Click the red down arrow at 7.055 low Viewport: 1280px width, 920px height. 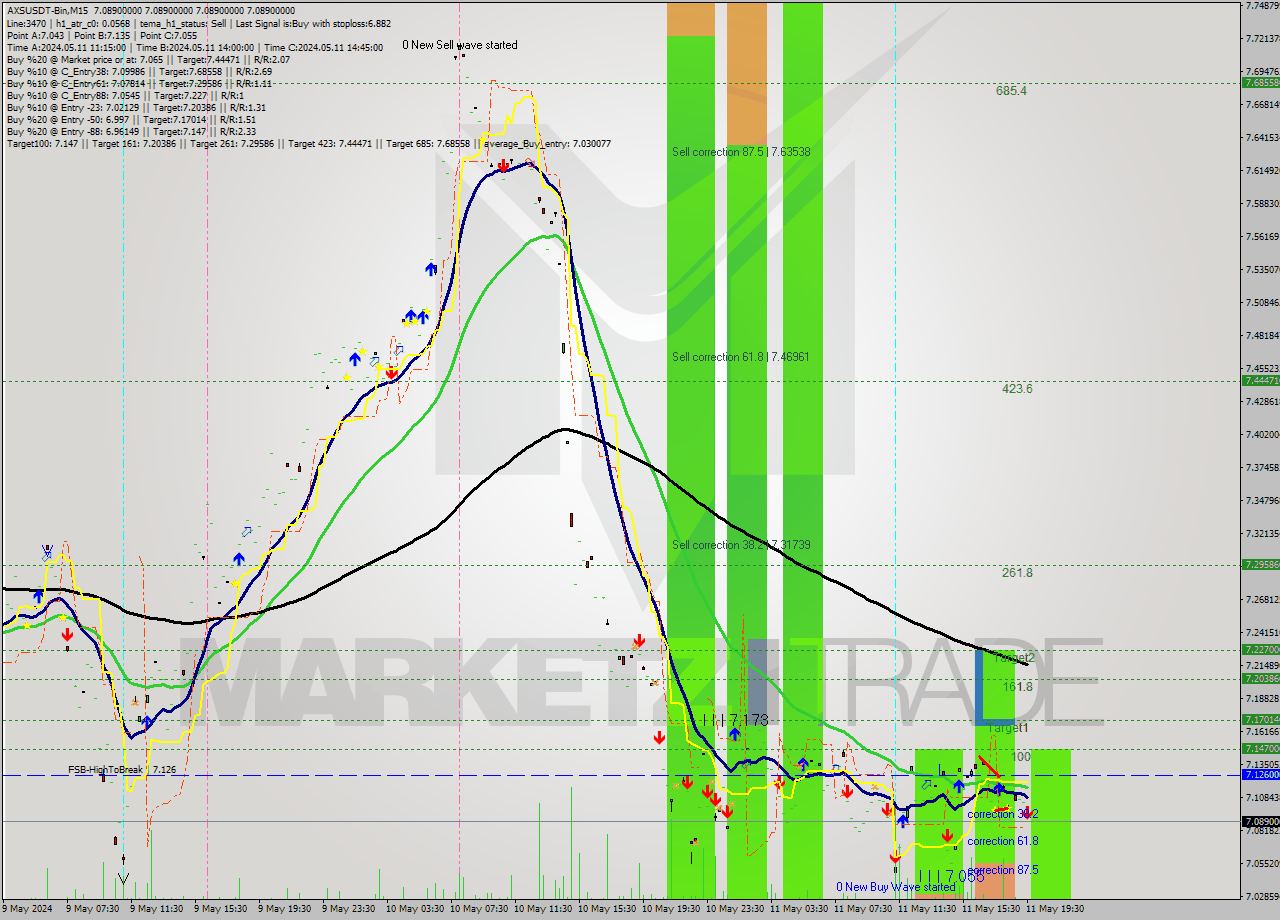coord(895,856)
